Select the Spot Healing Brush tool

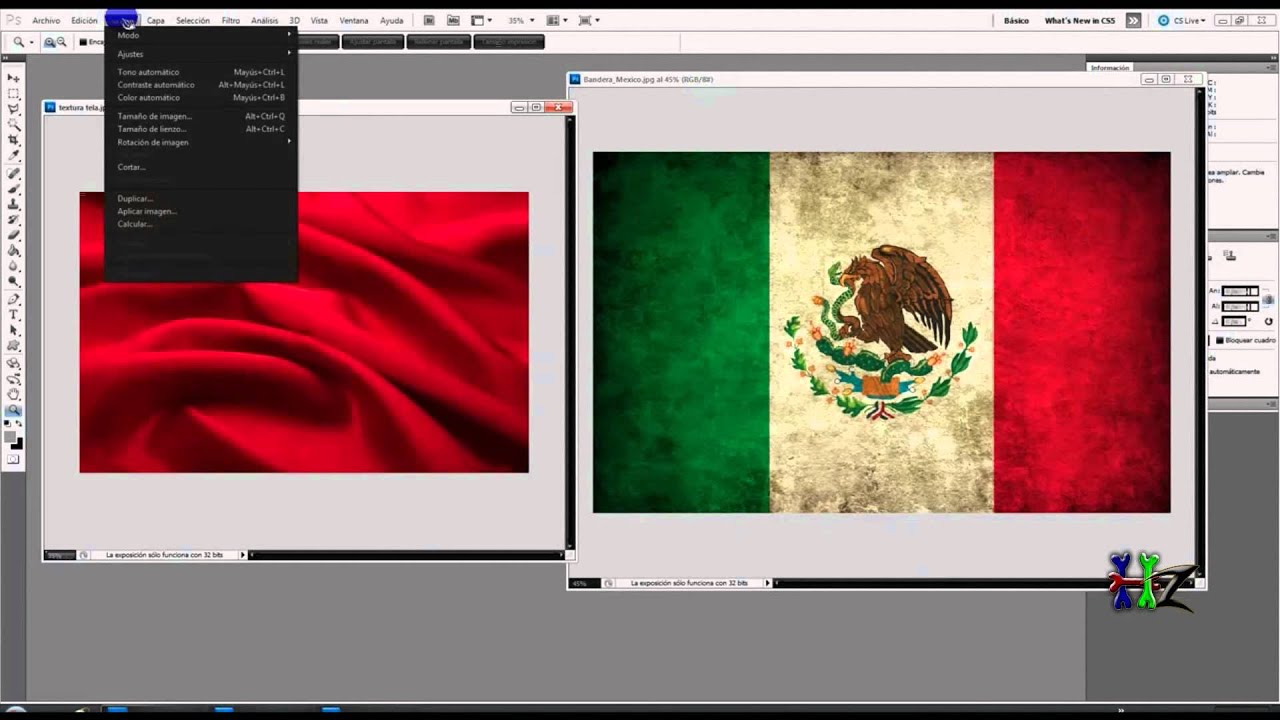14,173
